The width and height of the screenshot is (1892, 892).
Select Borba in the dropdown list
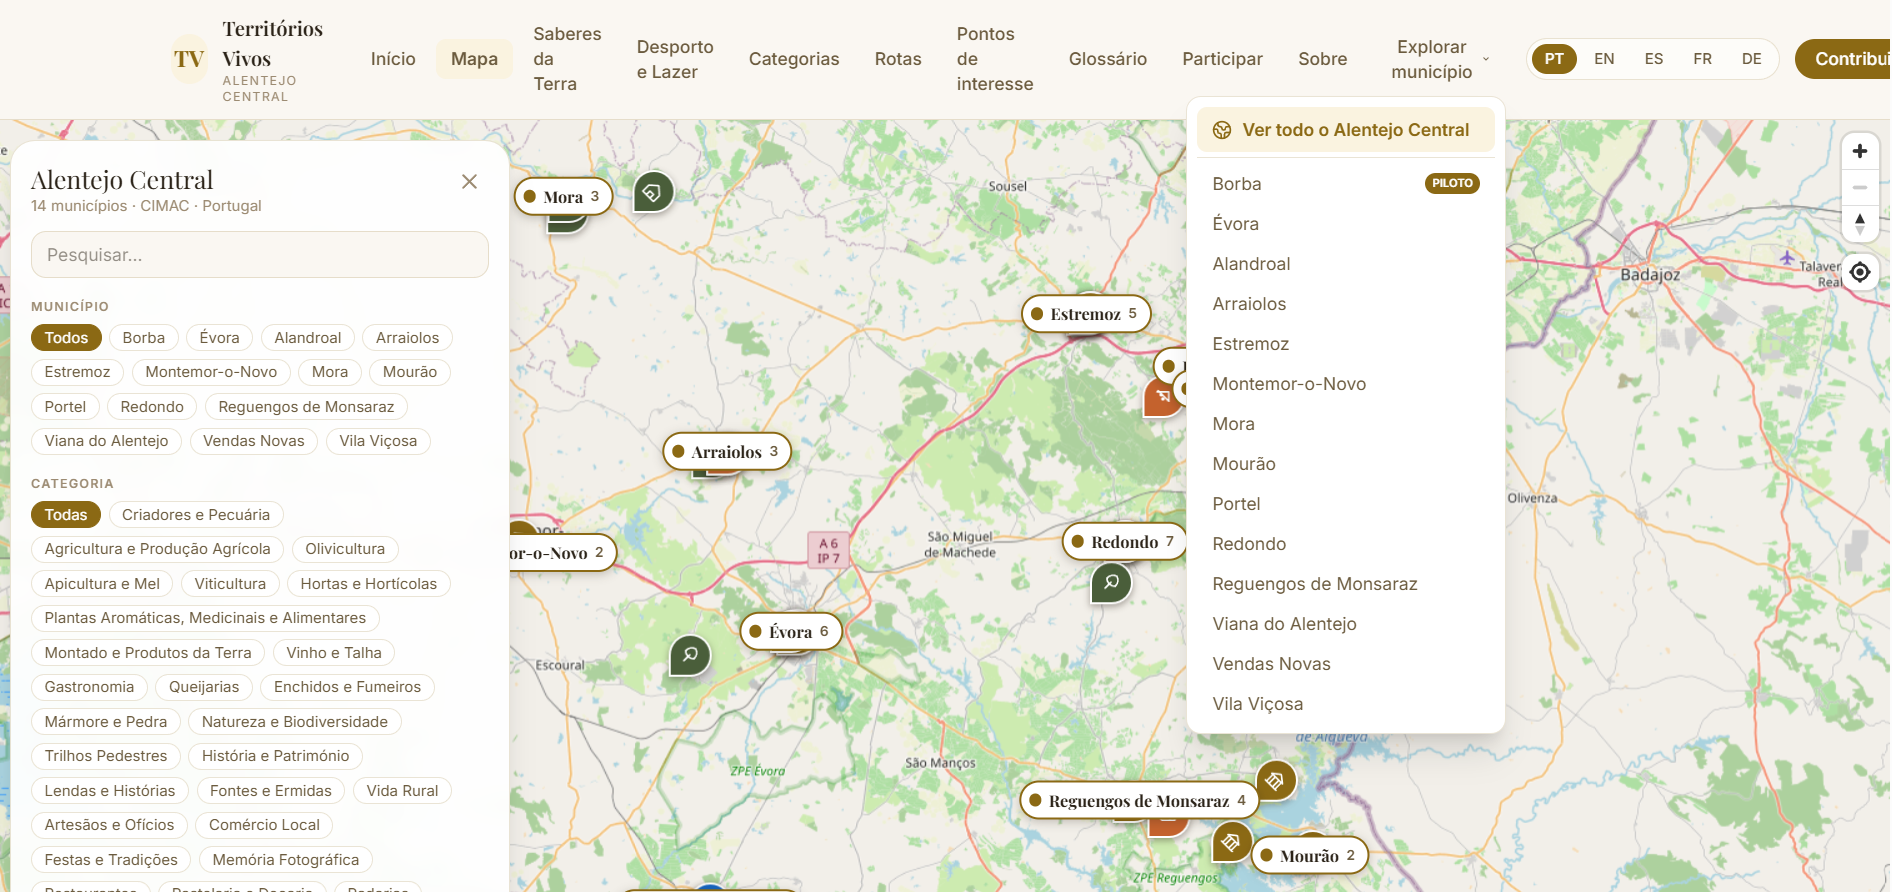pos(1345,184)
